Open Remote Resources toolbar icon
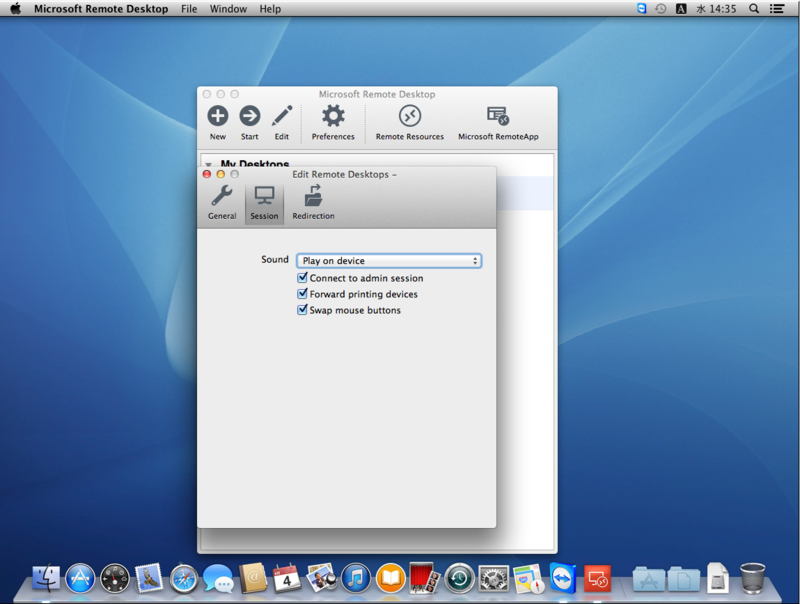Viewport: 800px width, 604px height. pos(410,116)
